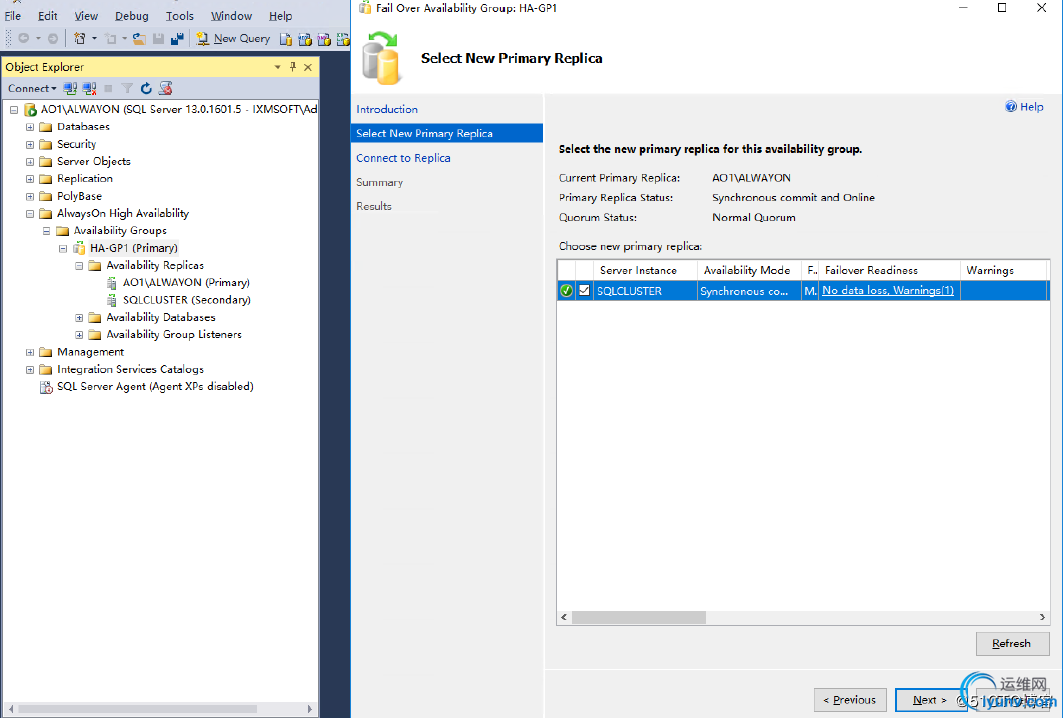Image resolution: width=1063 pixels, height=718 pixels.
Task: Click the Navigate Forward arrow icon
Action: pos(52,39)
